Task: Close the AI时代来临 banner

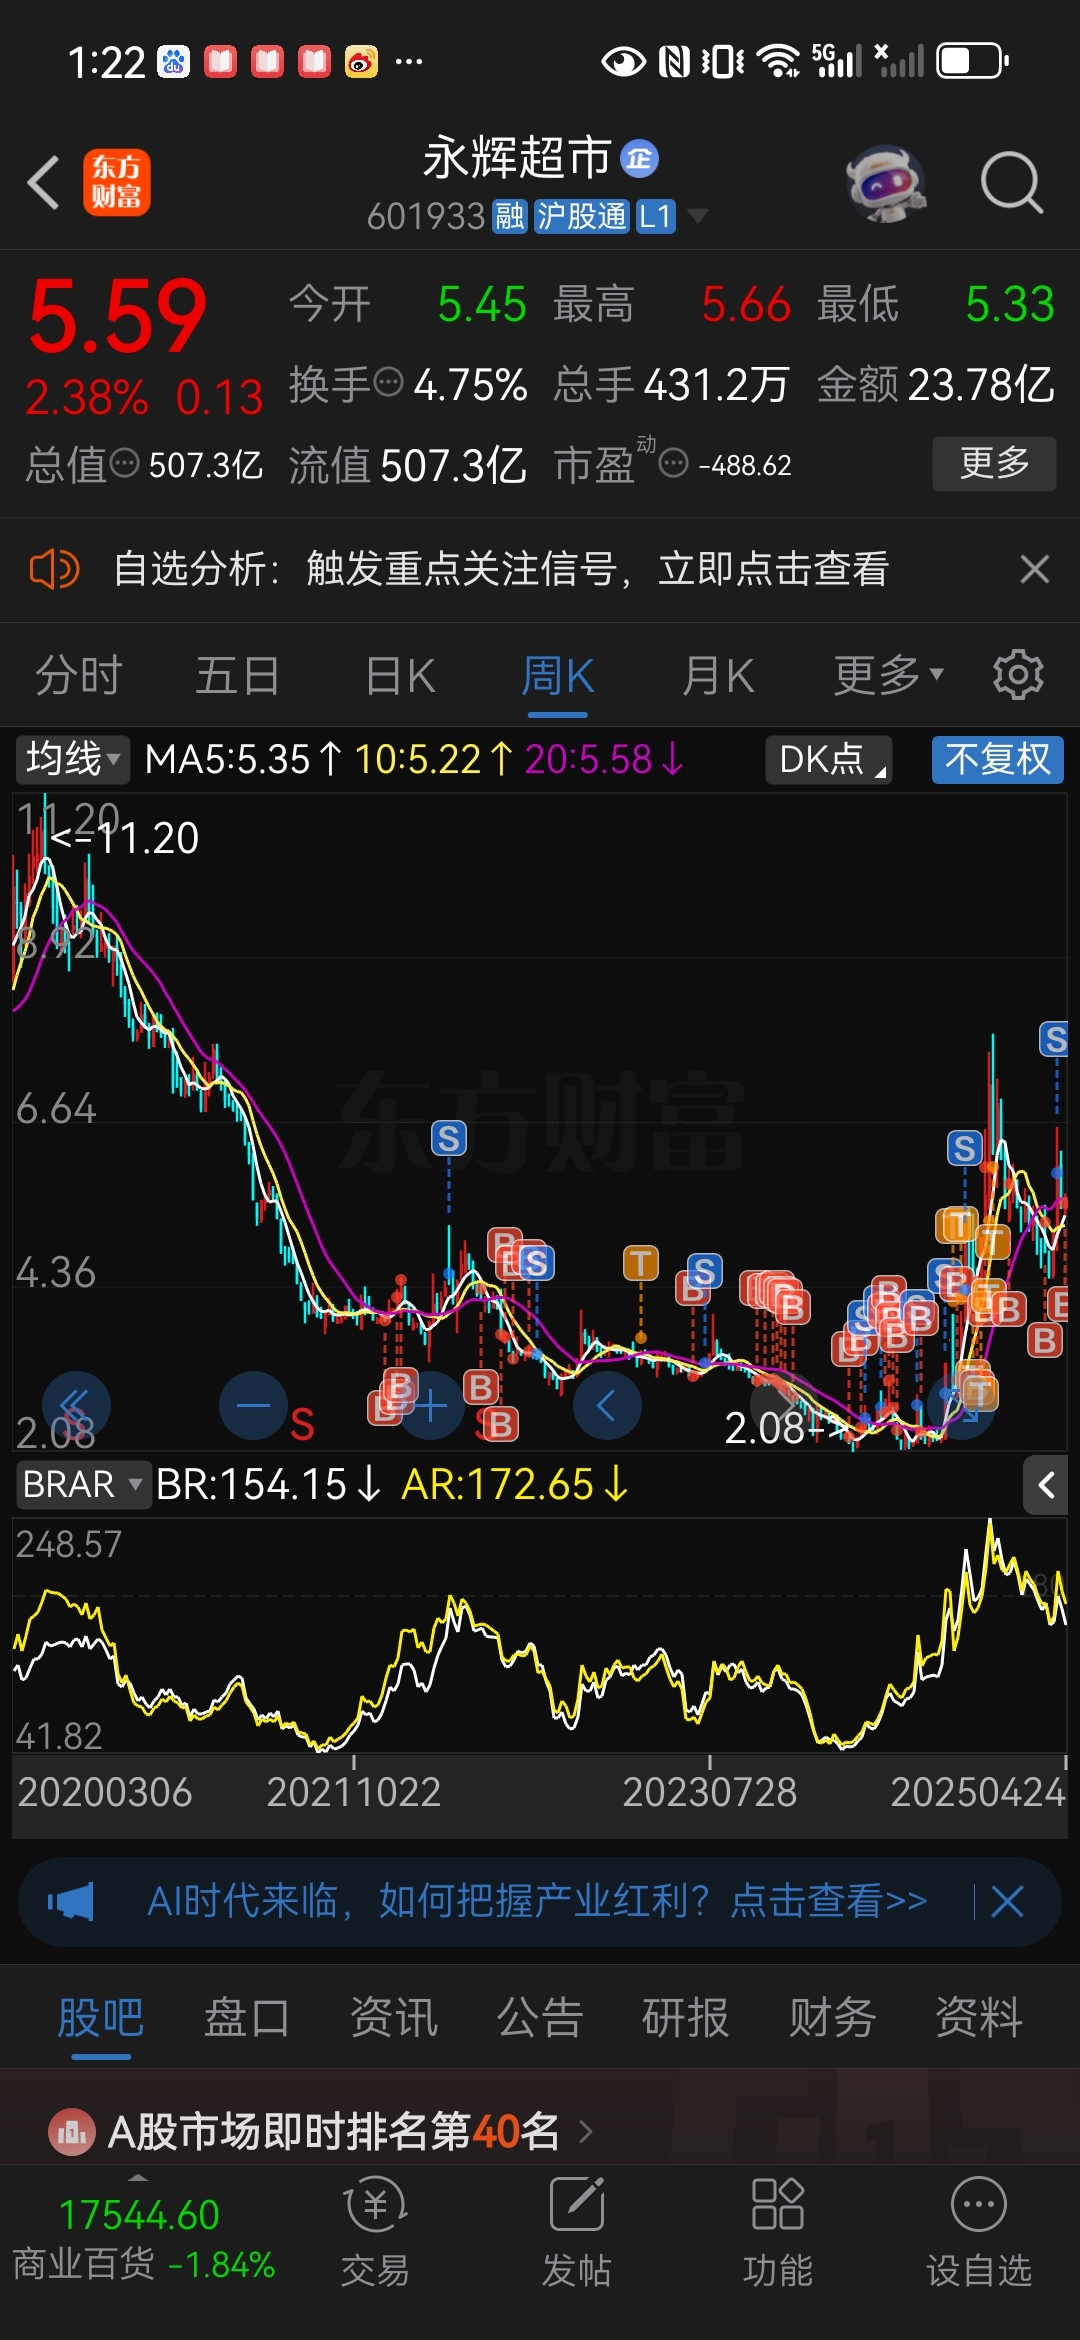Action: [1007, 1901]
